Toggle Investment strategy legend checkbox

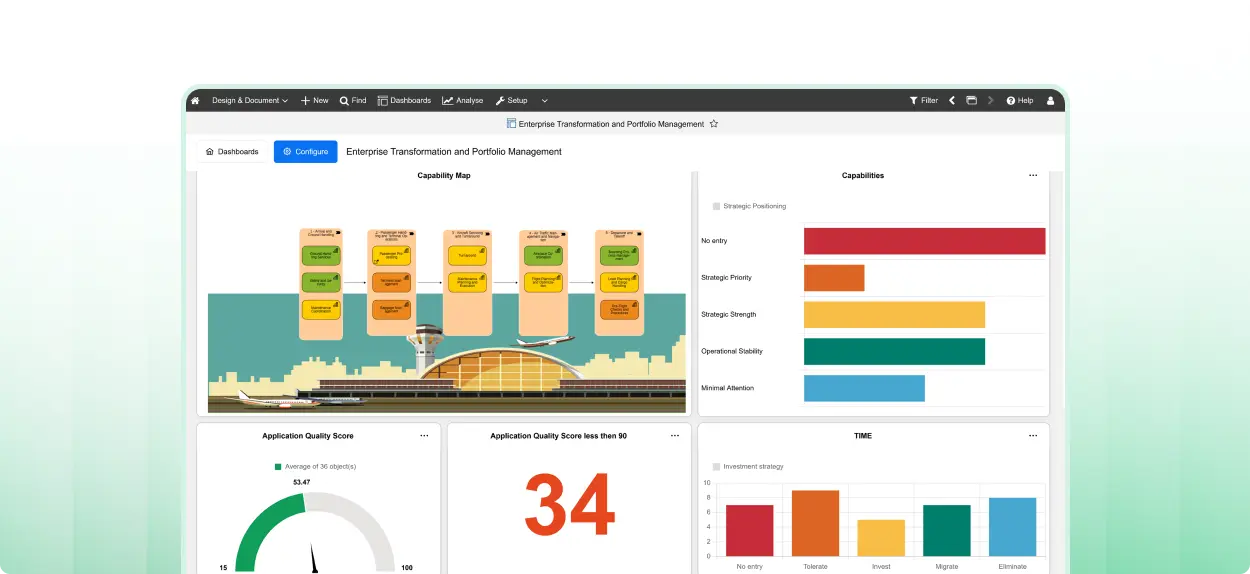click(716, 466)
